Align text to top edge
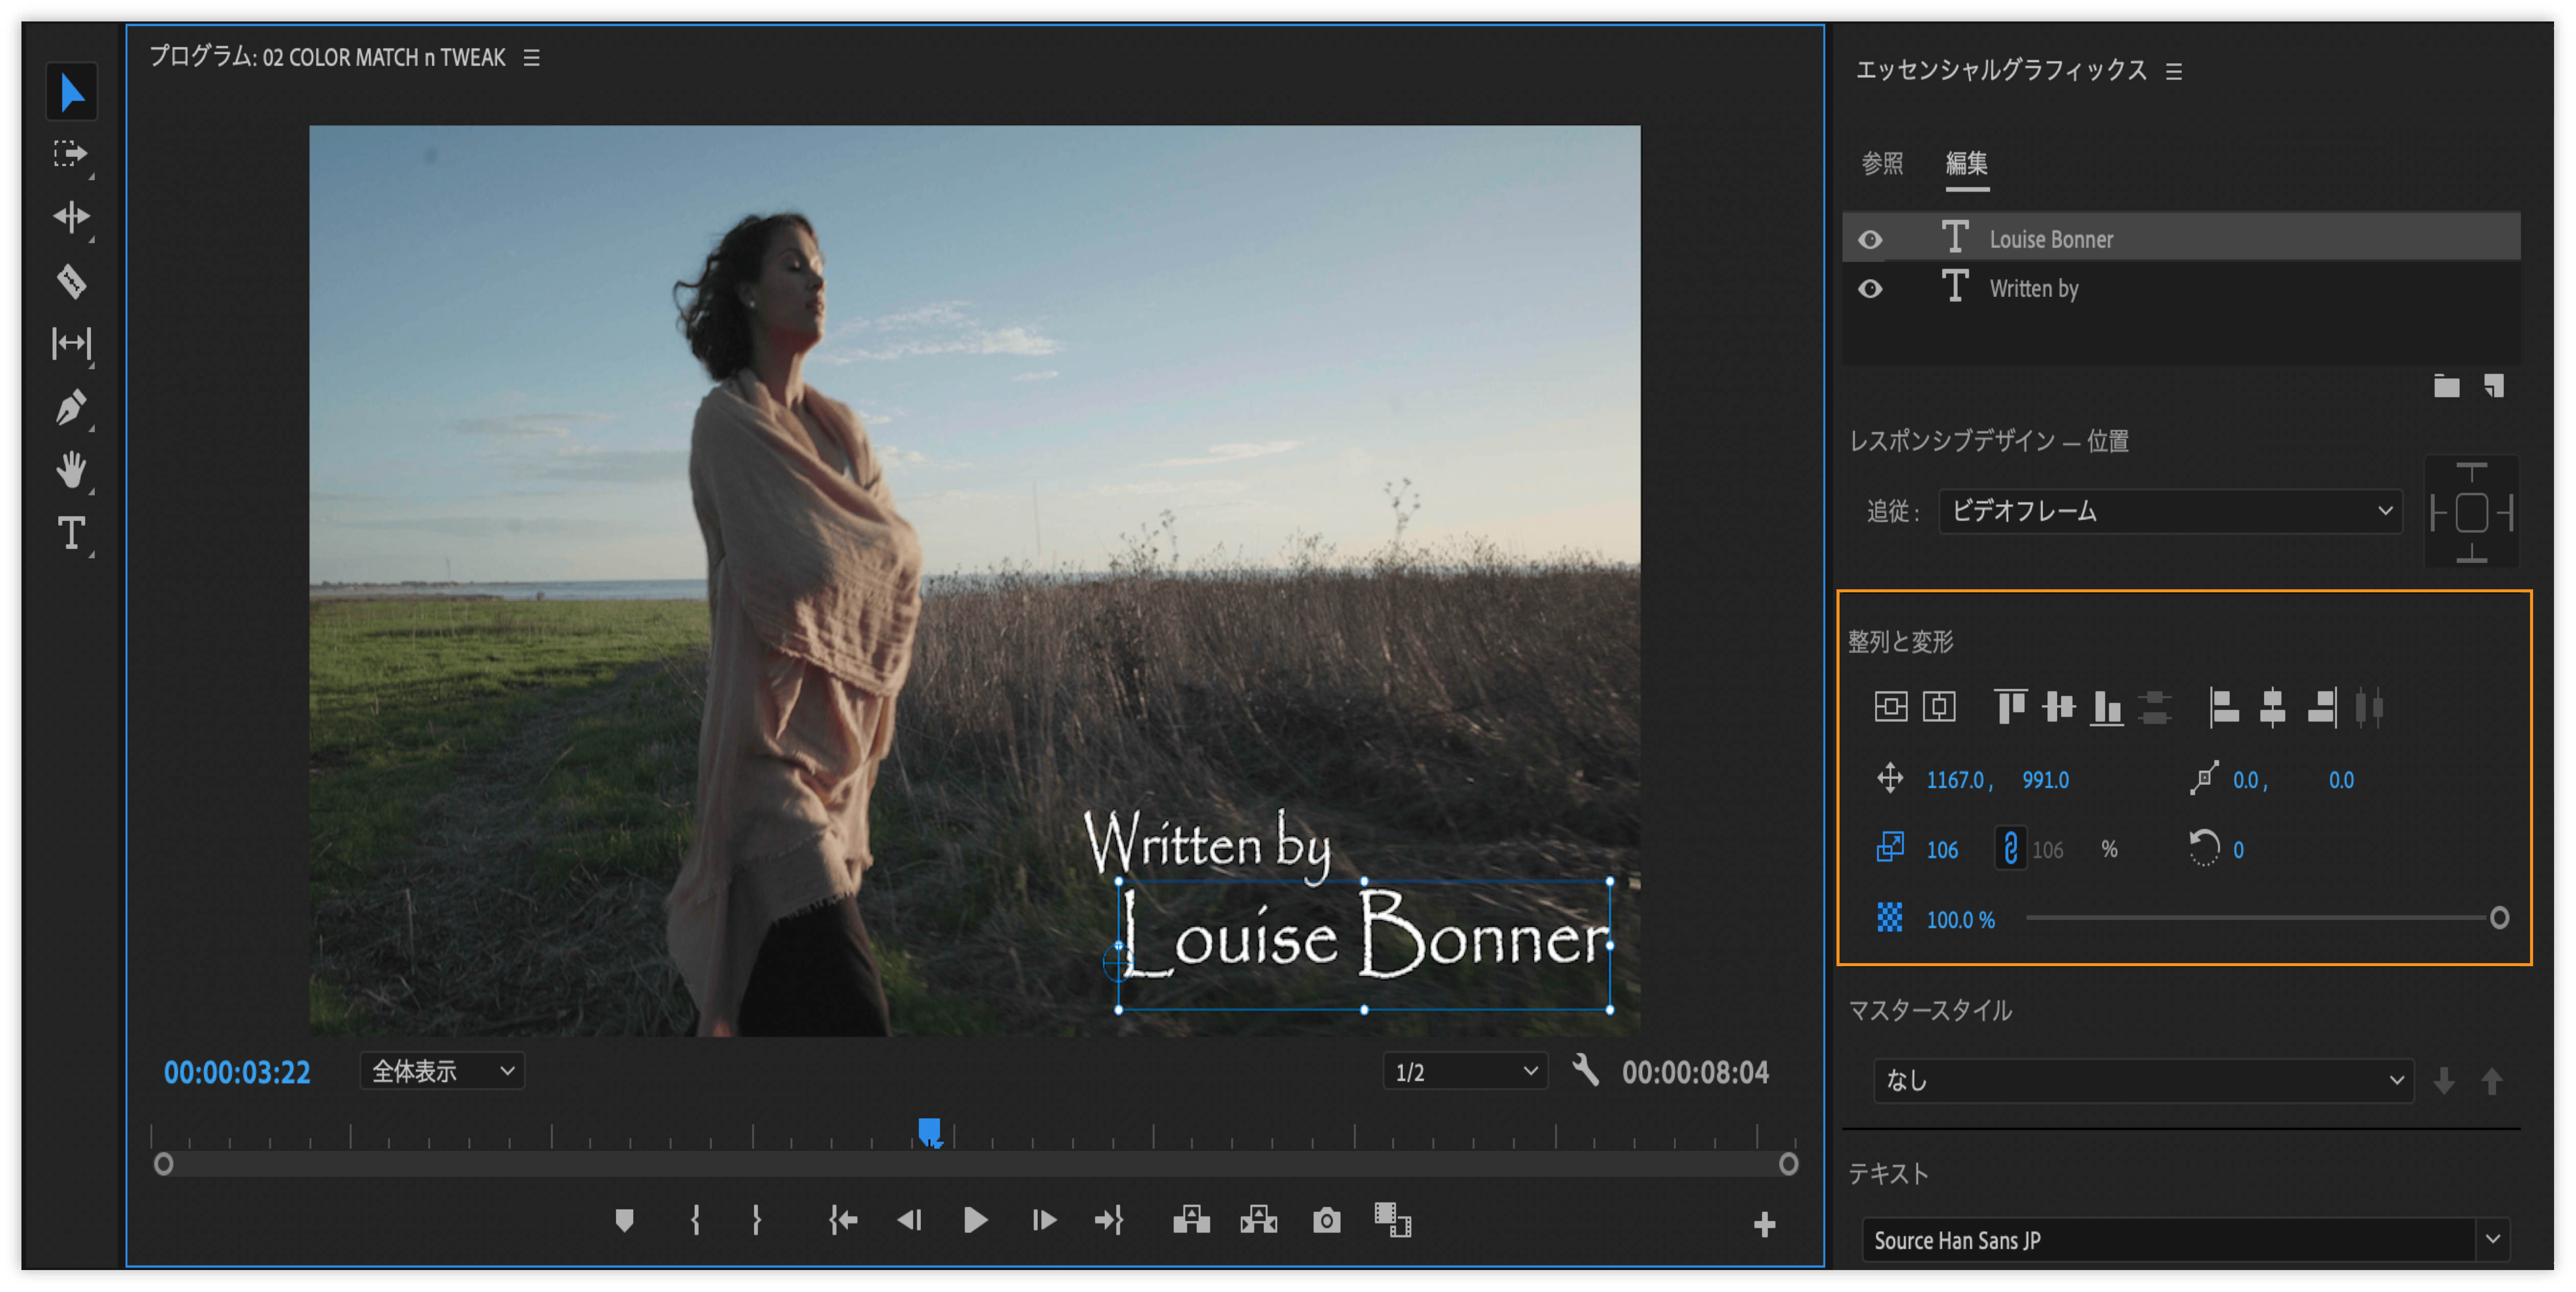This screenshot has height=1292, width=2576. click(x=2010, y=708)
